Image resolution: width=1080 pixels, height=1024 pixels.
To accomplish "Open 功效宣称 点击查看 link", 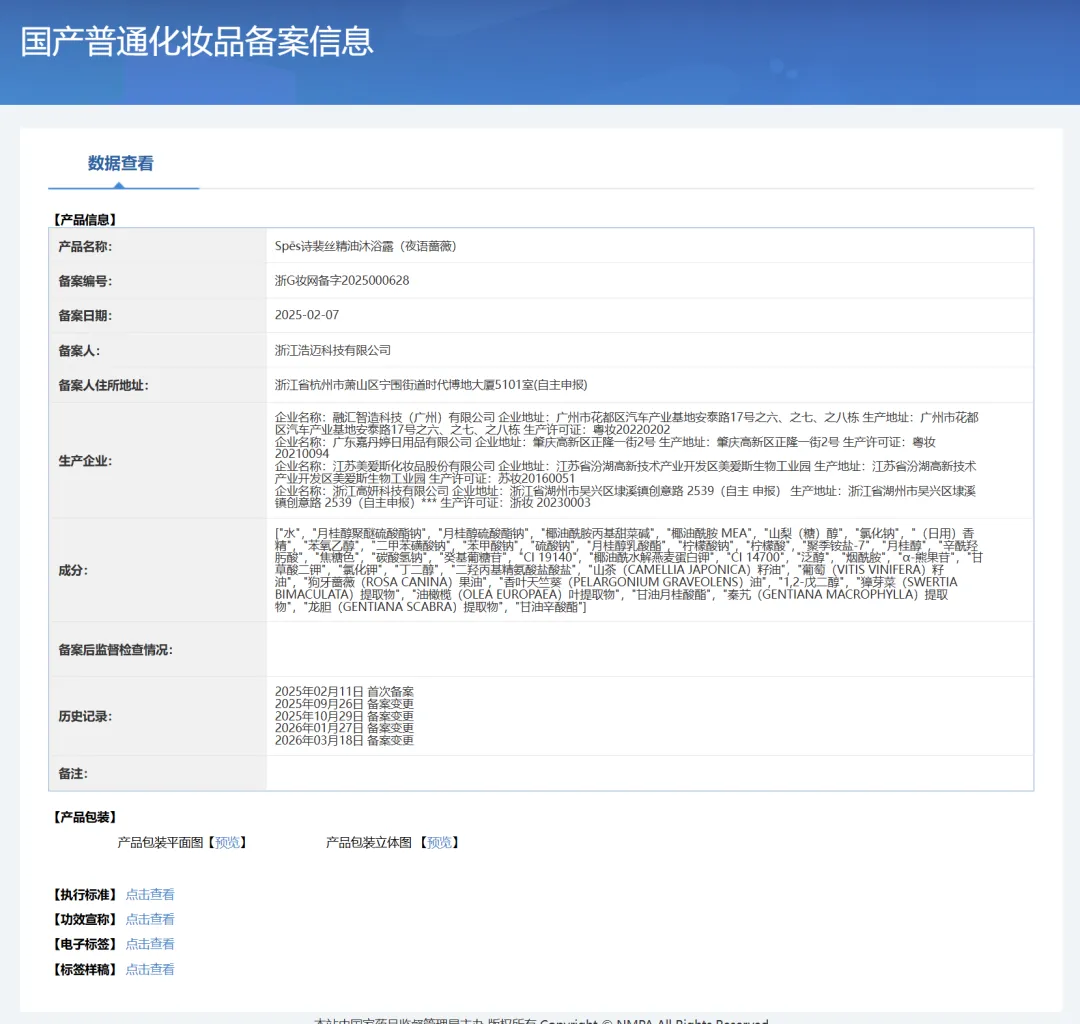I will click(149, 919).
